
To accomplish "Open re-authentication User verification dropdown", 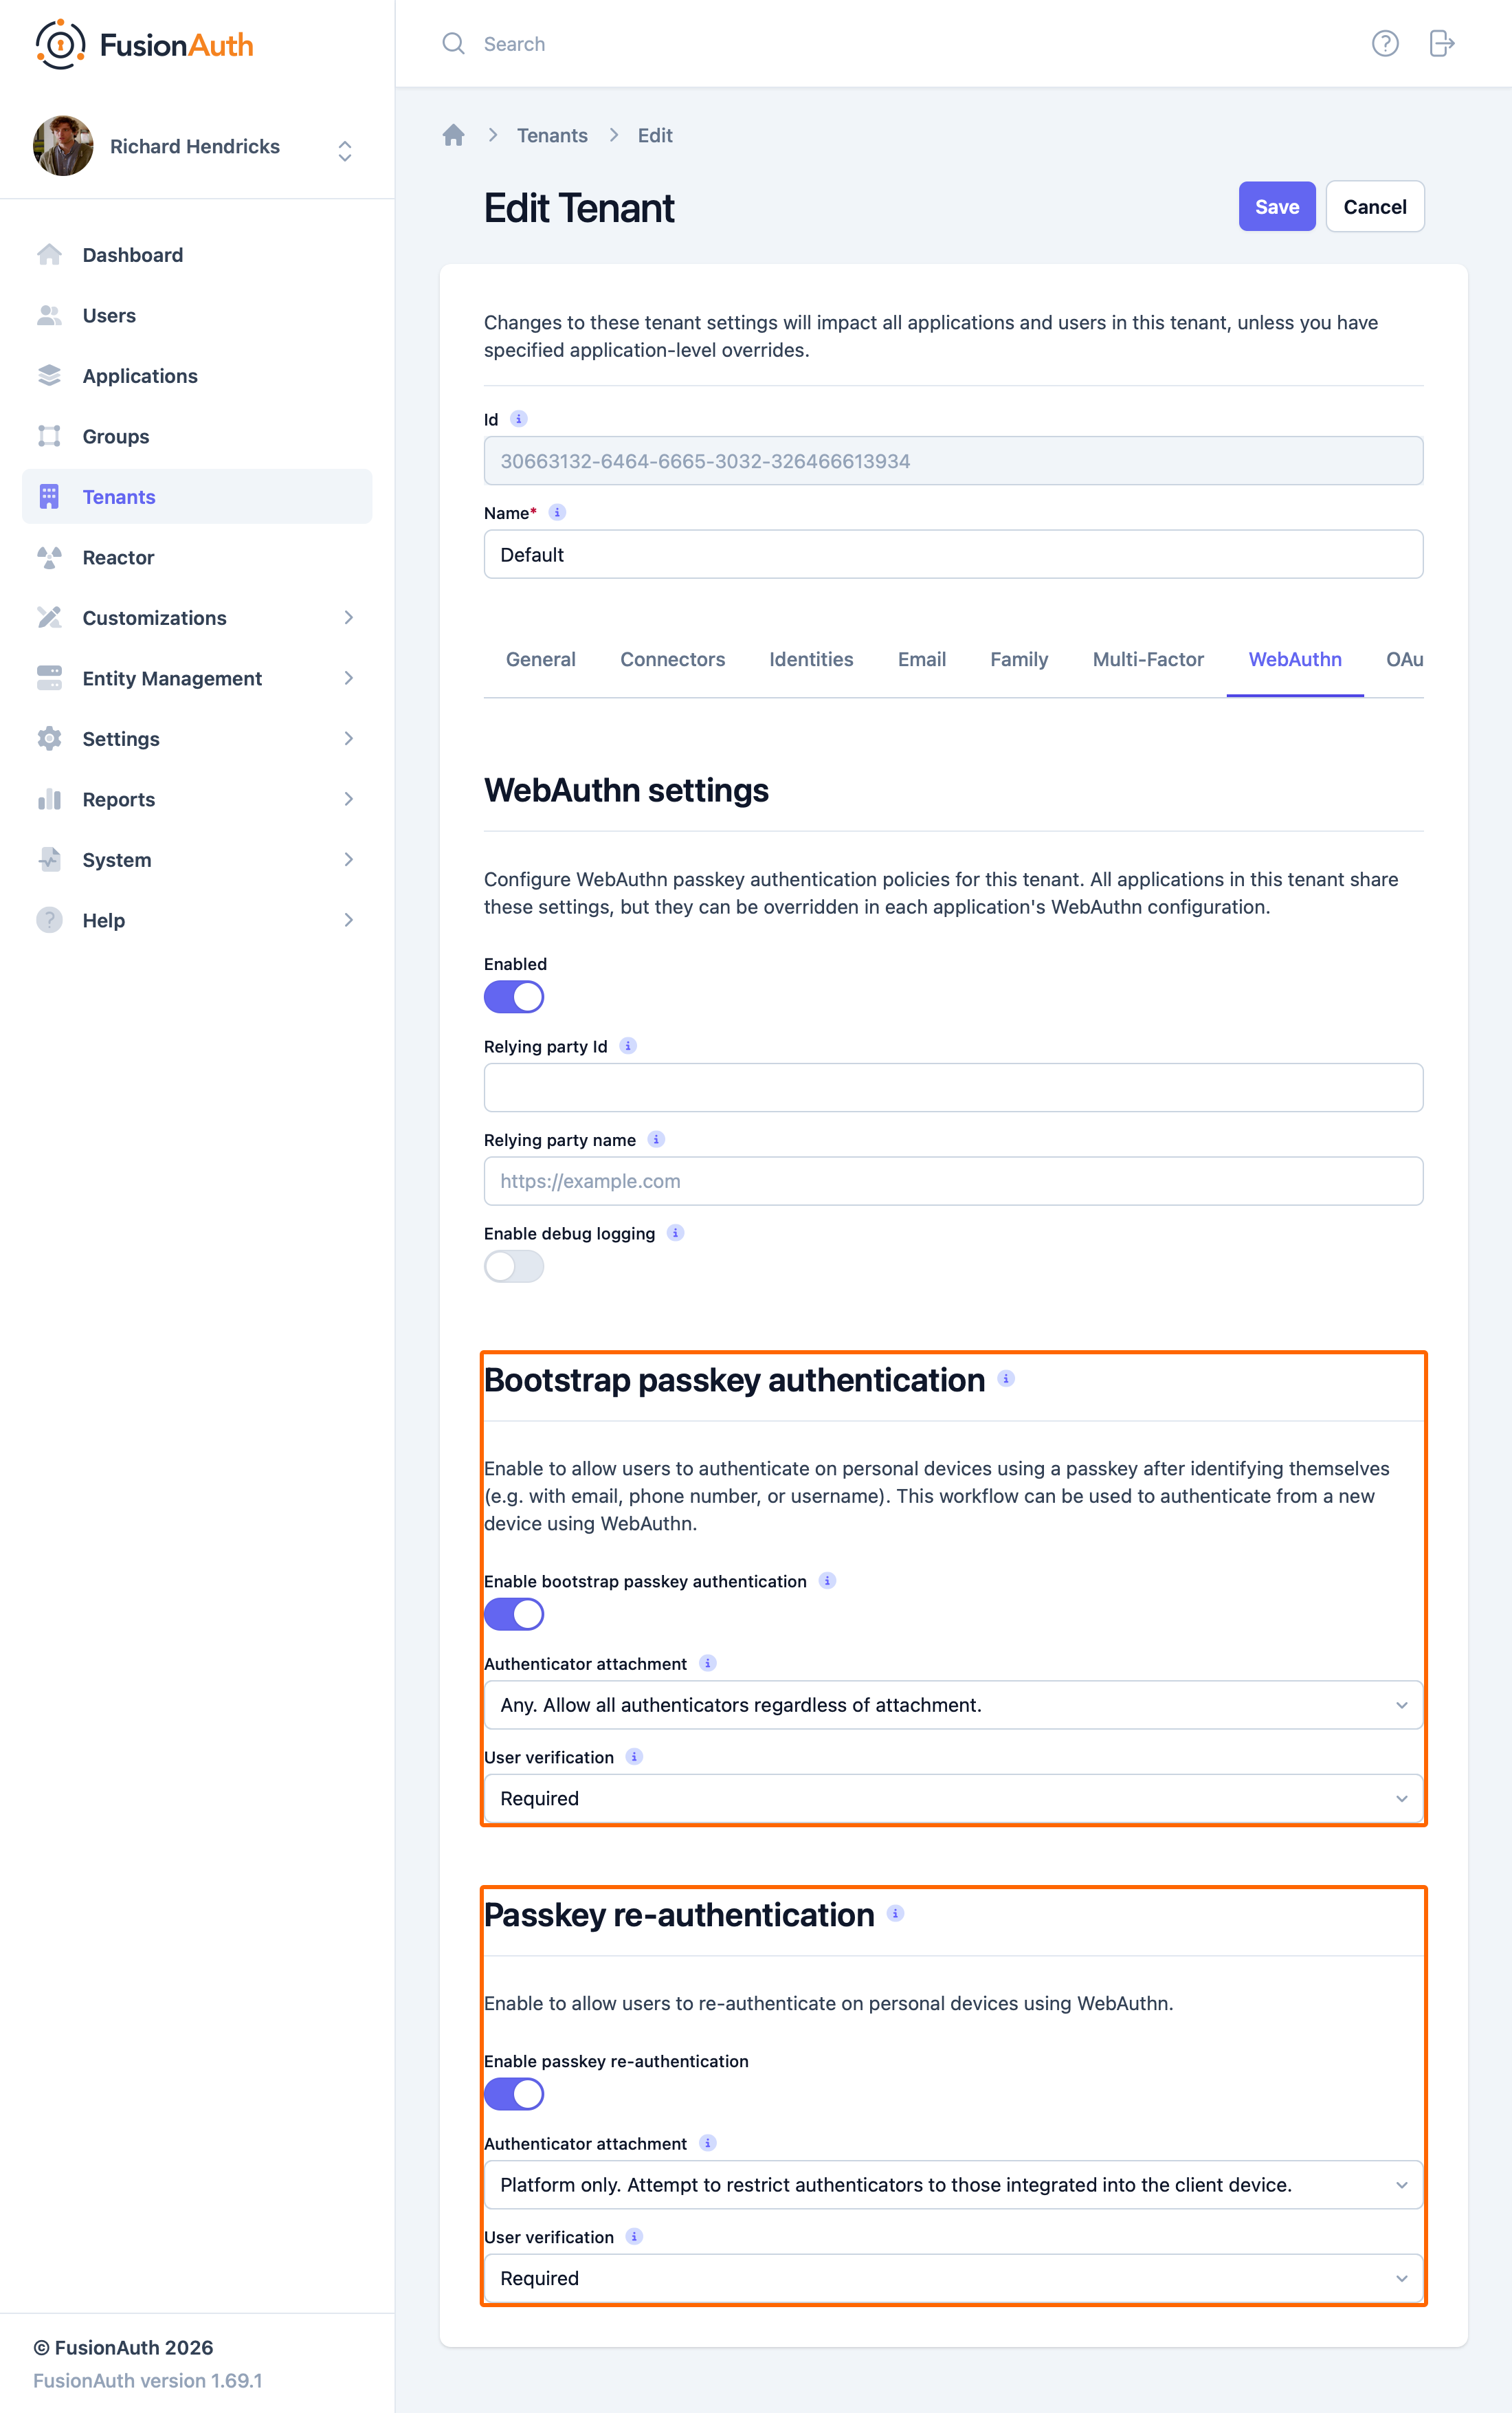I will 953,2278.
